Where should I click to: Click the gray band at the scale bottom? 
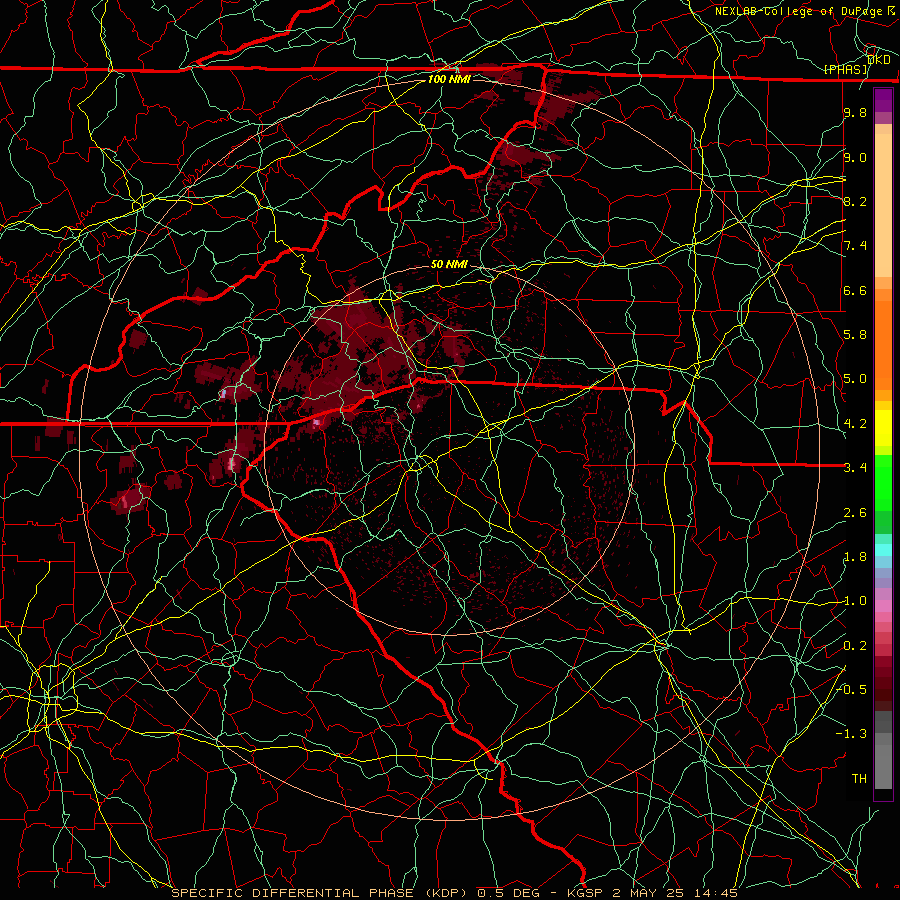(x=883, y=761)
